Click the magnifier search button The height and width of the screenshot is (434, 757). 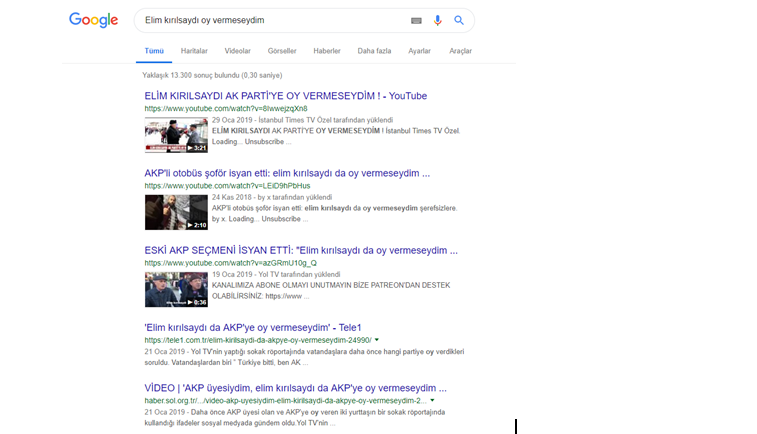click(x=459, y=20)
